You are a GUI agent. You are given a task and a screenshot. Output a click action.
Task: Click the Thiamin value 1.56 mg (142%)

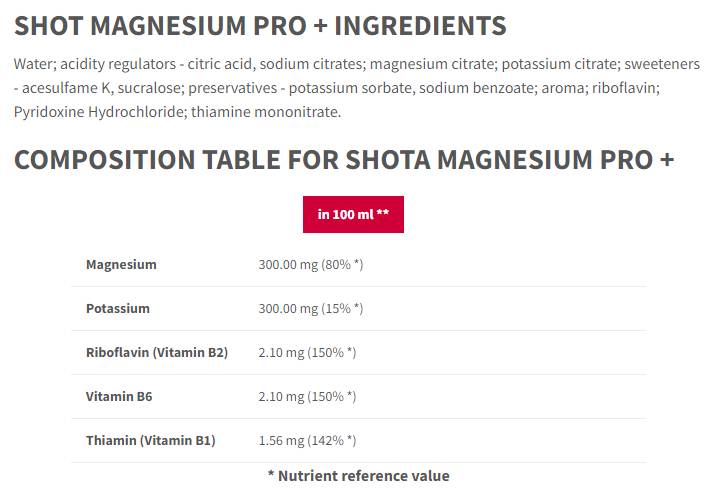(x=307, y=441)
